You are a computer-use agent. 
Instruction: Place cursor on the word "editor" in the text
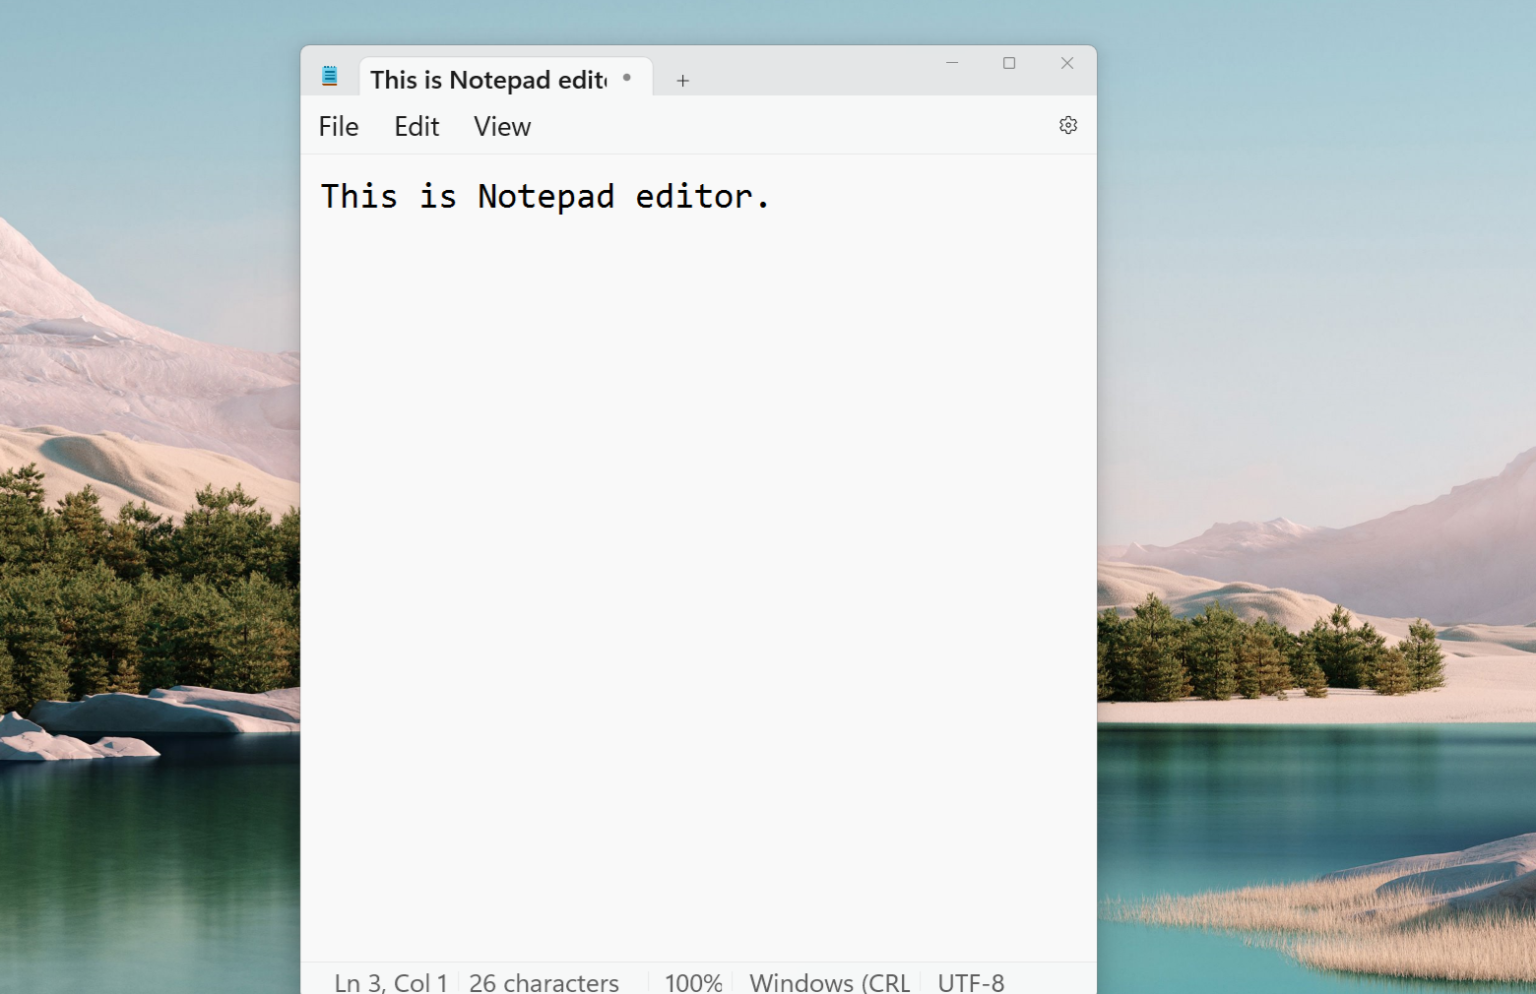(x=693, y=197)
